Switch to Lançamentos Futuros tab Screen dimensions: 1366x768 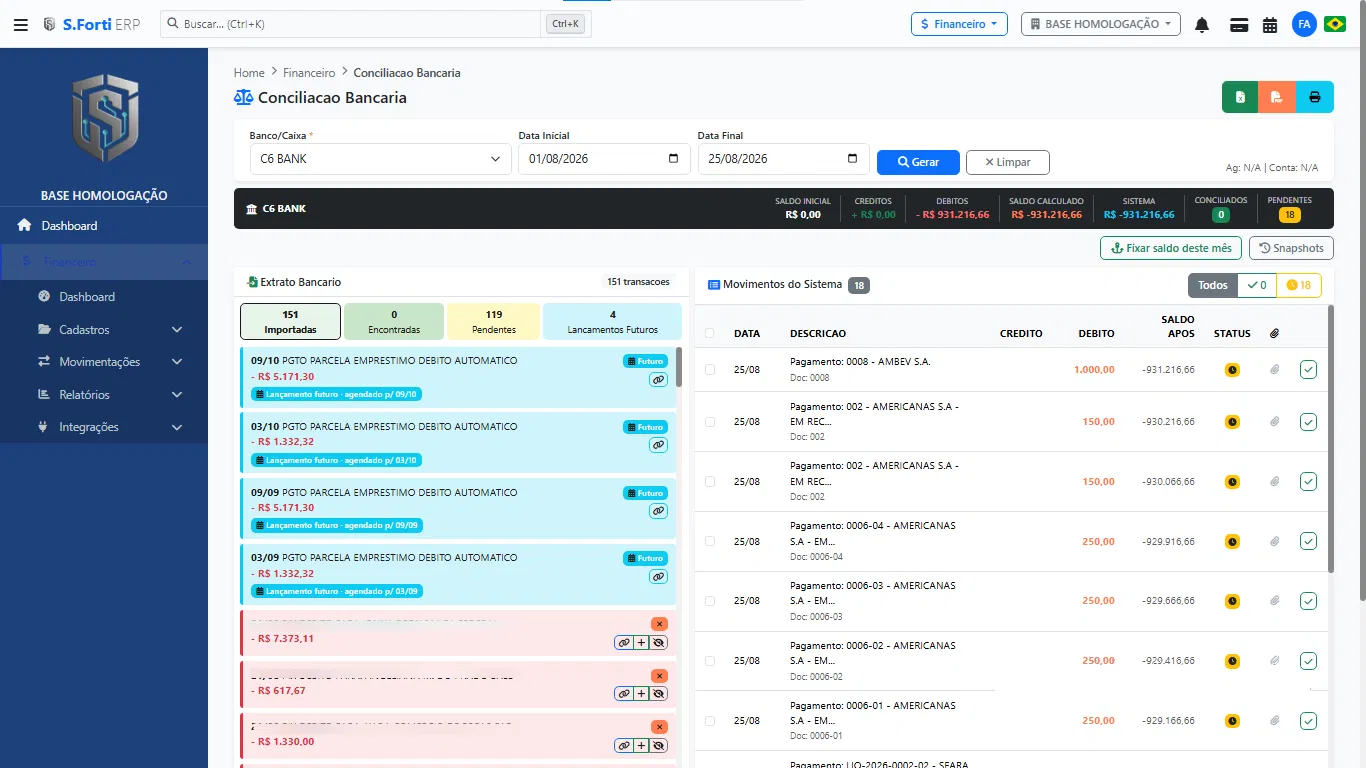[x=612, y=322]
